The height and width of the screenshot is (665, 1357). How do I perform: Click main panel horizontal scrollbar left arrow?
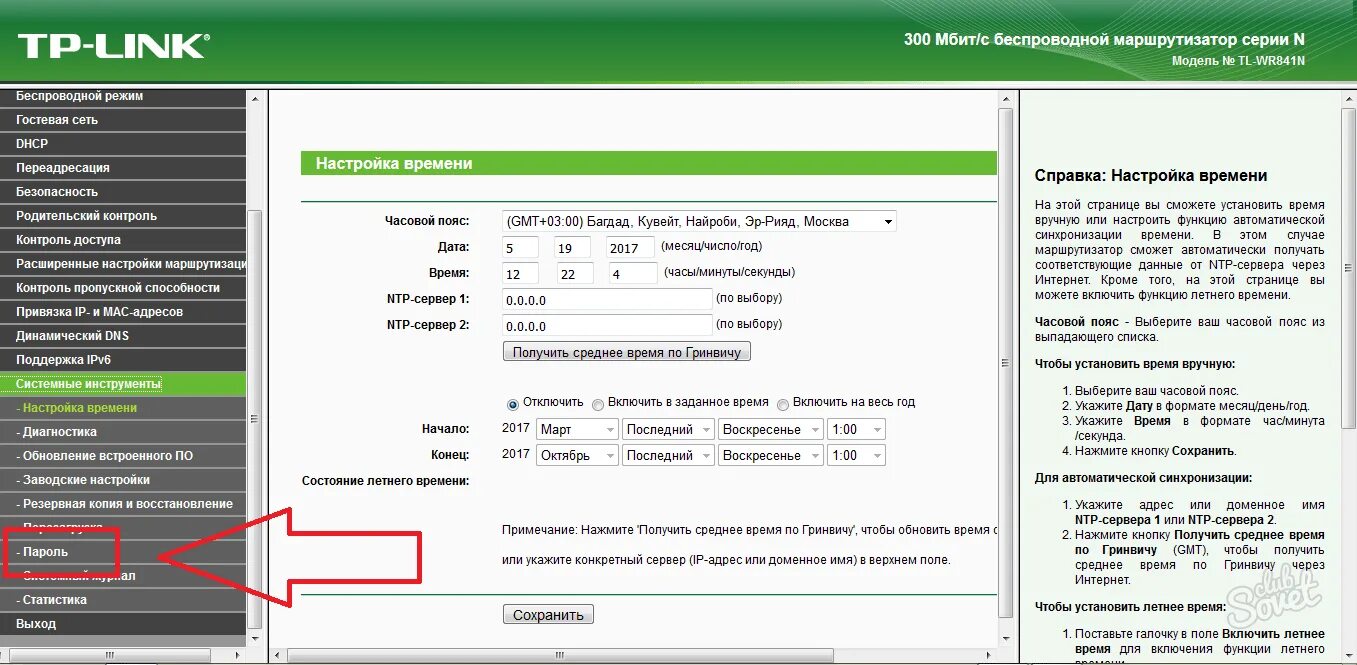click(x=276, y=656)
